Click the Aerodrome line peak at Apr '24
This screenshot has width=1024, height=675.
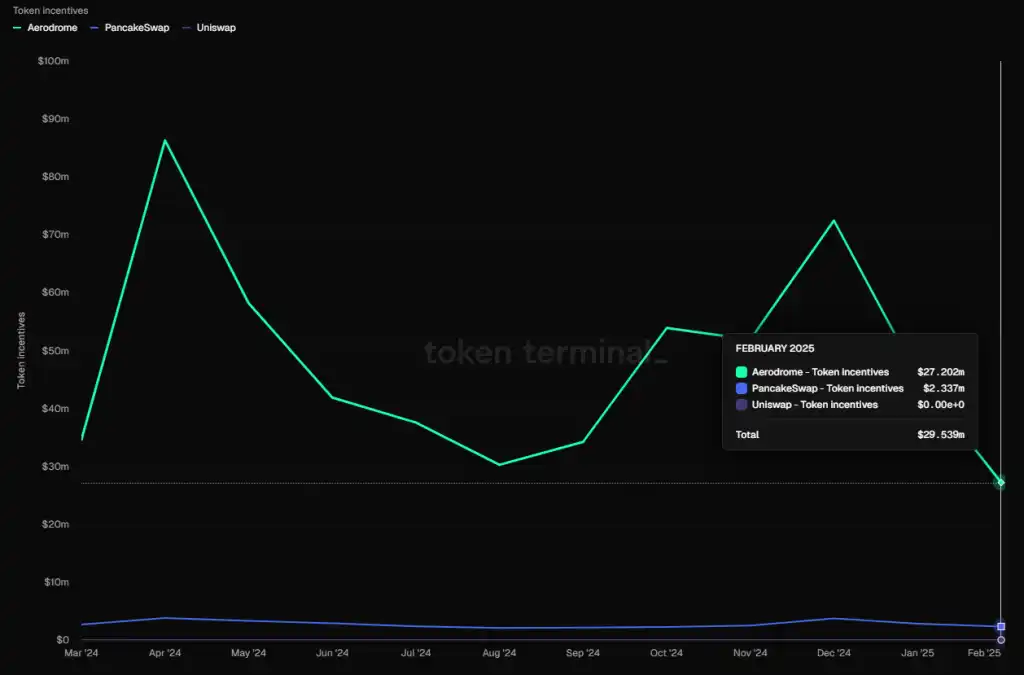pyautogui.click(x=165, y=140)
